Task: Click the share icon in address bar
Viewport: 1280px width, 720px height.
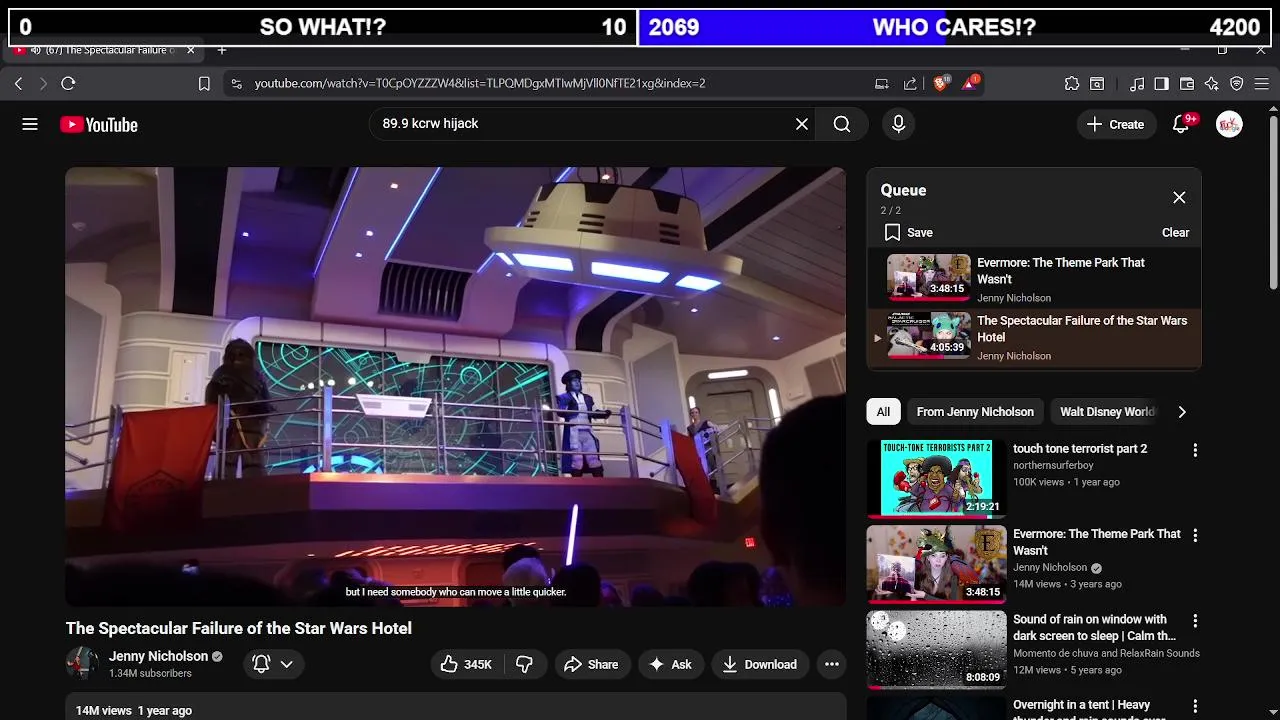Action: pos(910,84)
